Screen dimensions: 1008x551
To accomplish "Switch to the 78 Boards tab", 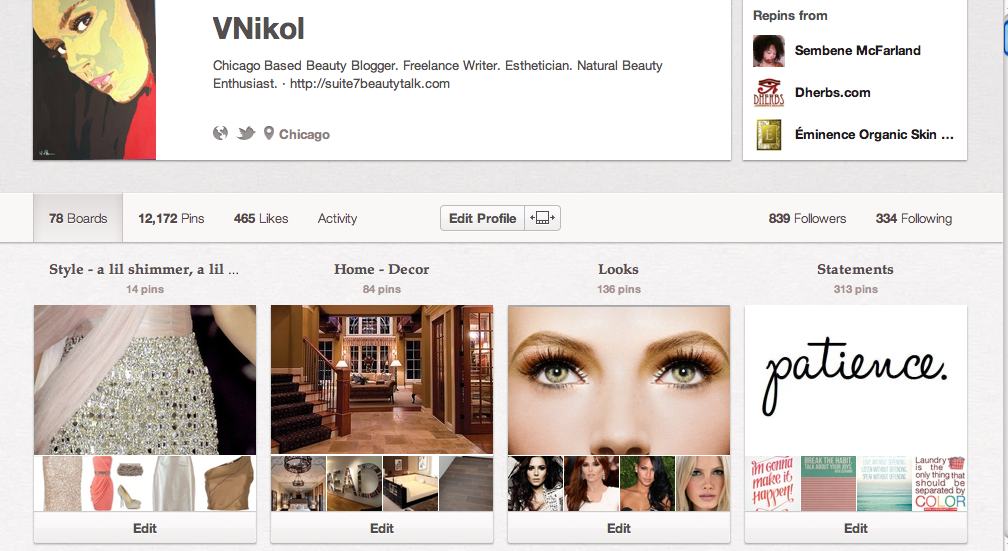I will coord(78,218).
